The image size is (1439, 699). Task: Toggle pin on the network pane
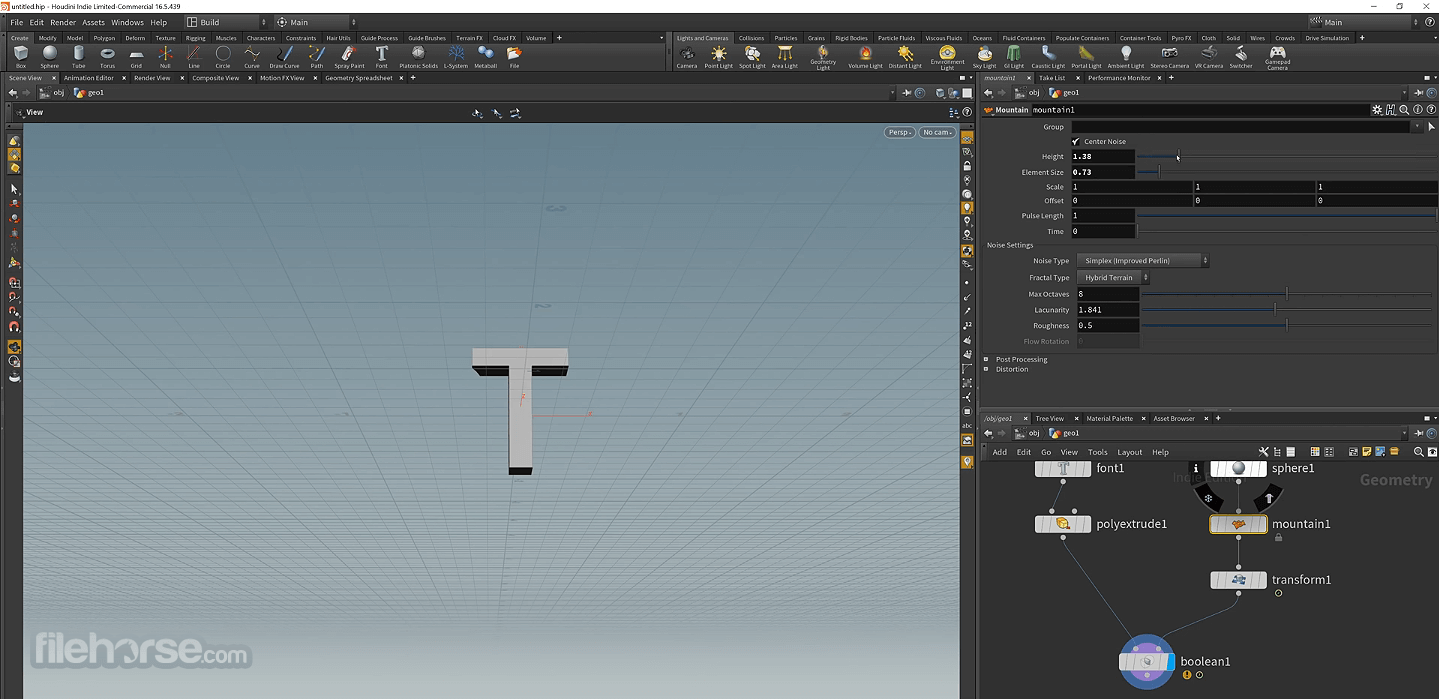1419,433
